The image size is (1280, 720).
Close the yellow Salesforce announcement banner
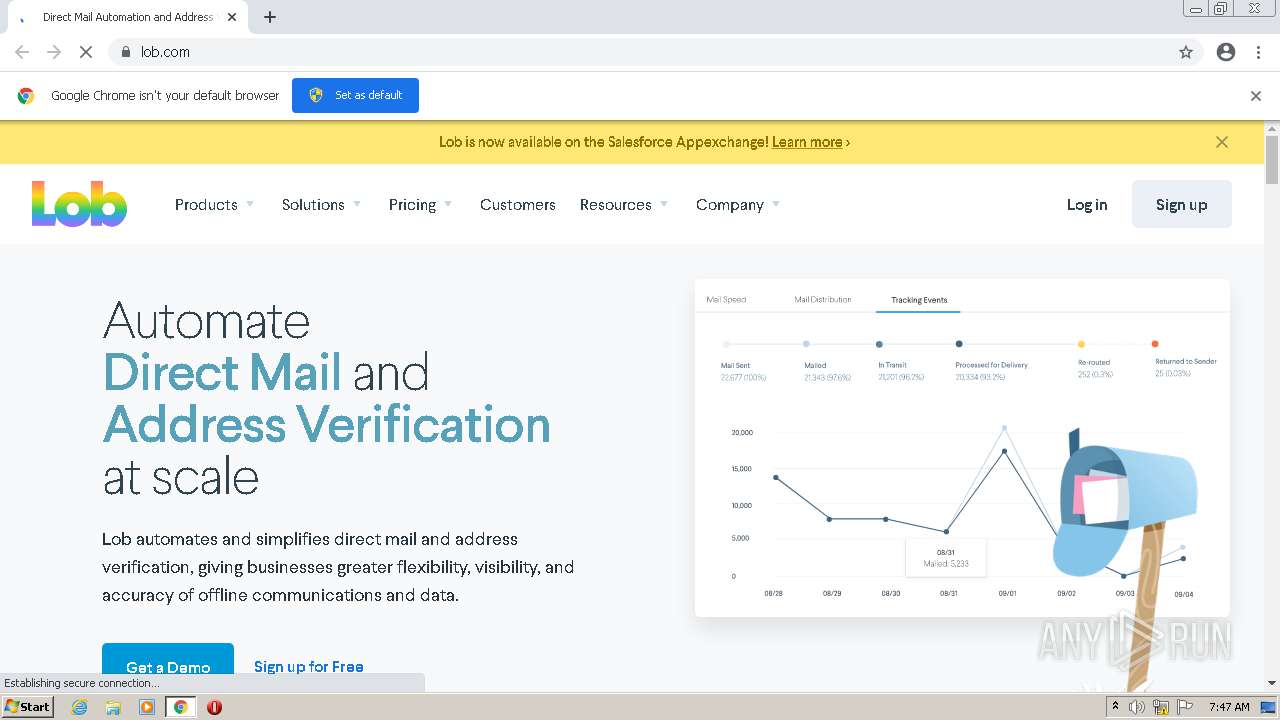click(x=1222, y=142)
